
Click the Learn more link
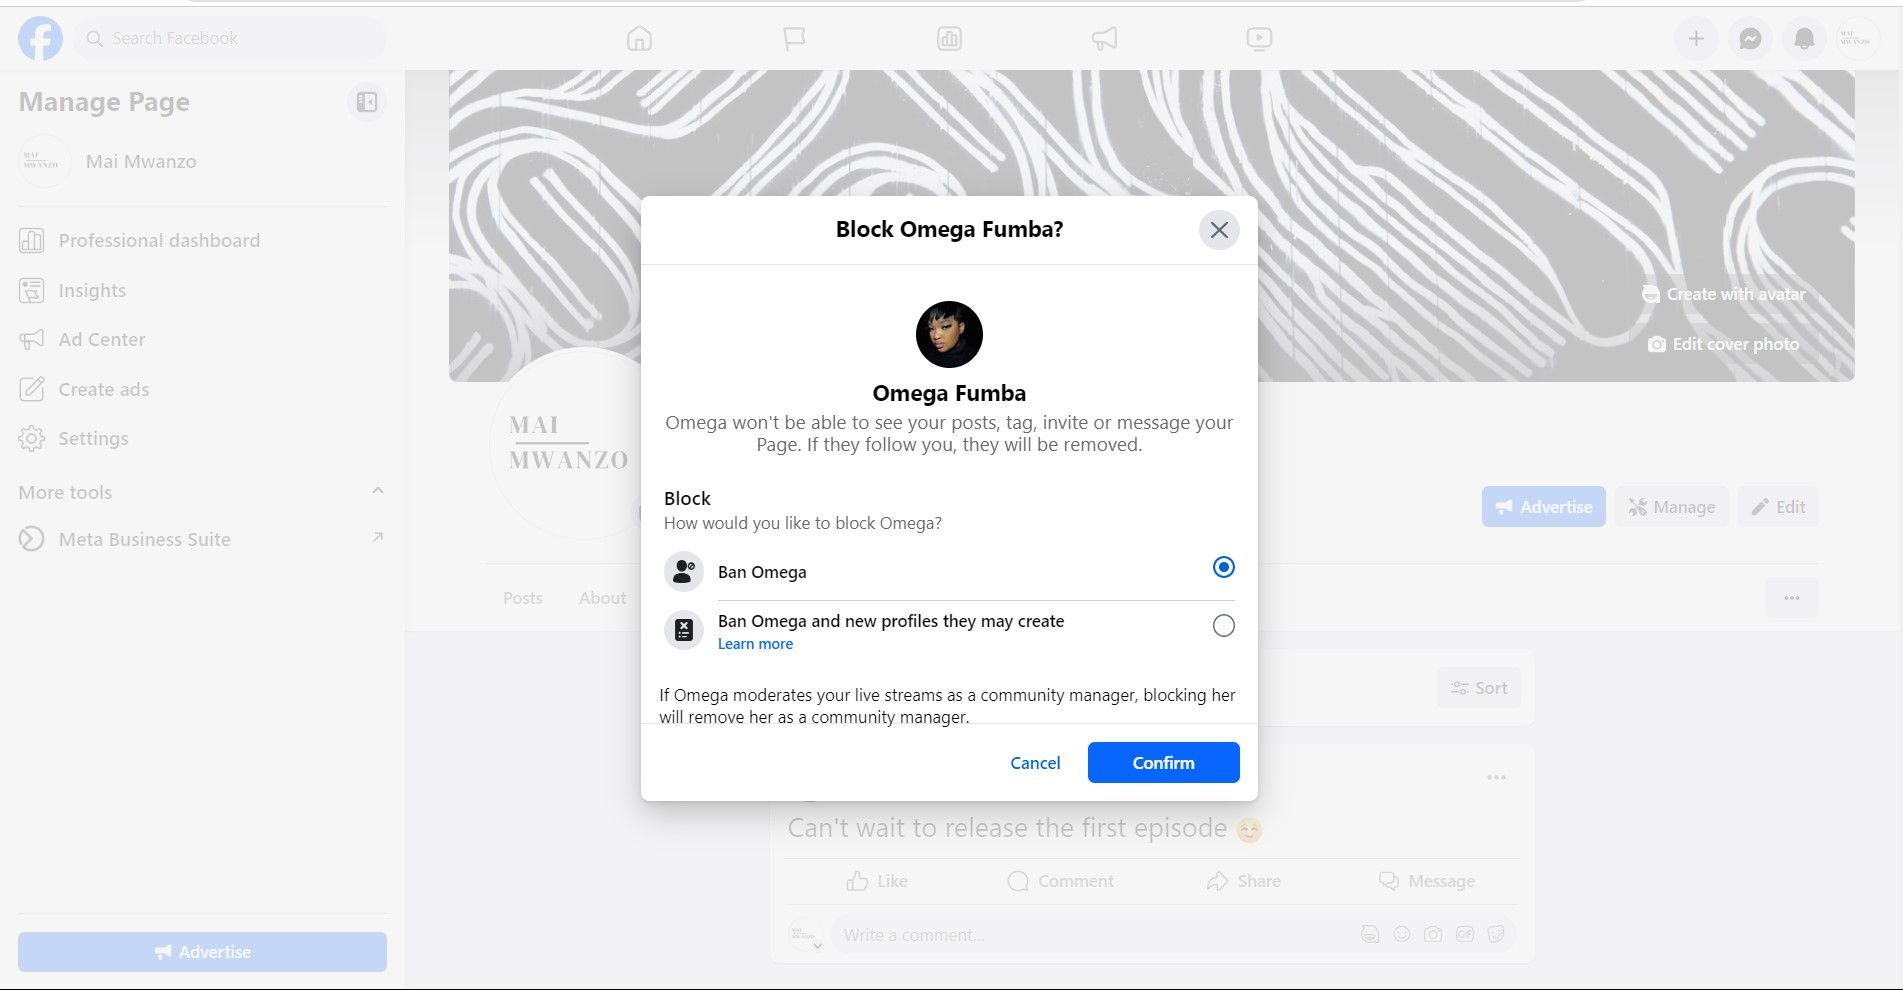click(x=755, y=644)
